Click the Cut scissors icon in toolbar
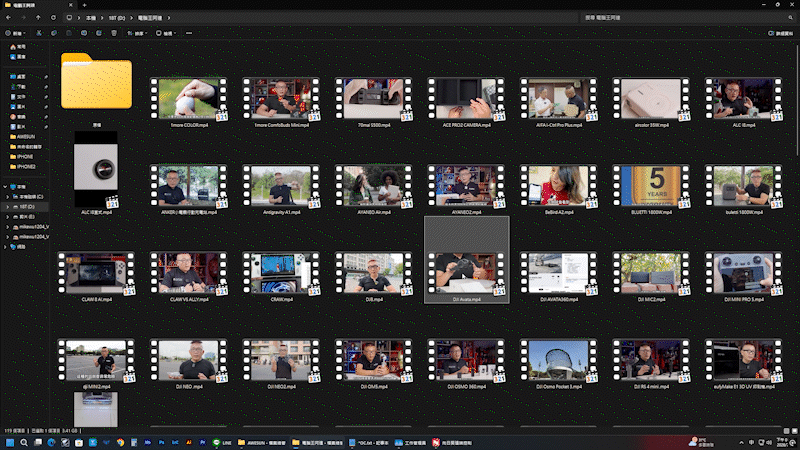 click(x=39, y=33)
